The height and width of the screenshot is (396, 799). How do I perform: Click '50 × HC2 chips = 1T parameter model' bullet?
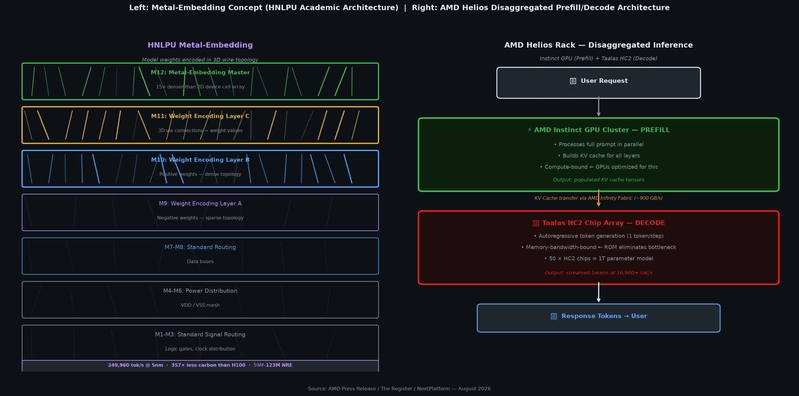coord(598,258)
